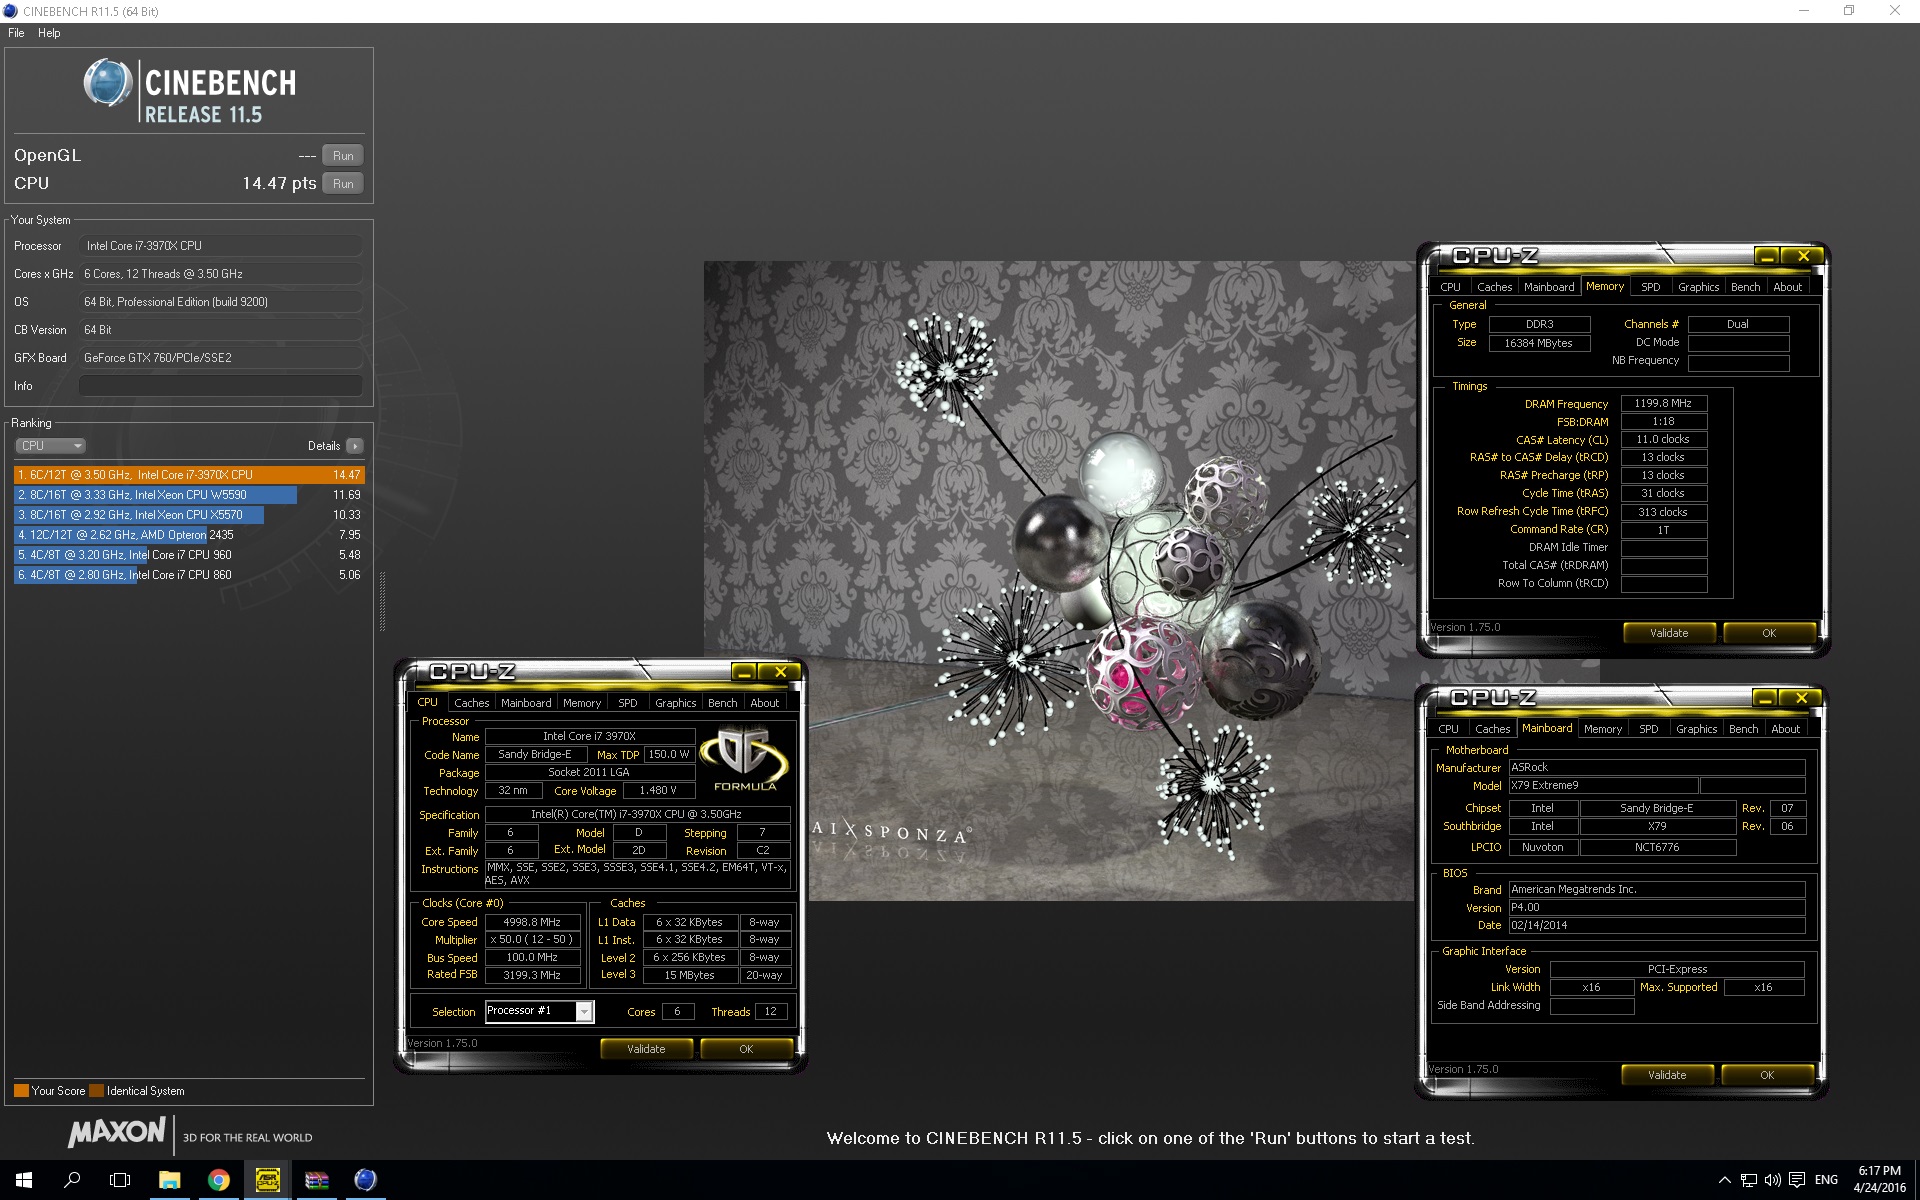
Task: Click OK in CPU-Z Mainboard window
Action: pyautogui.click(x=1767, y=1075)
